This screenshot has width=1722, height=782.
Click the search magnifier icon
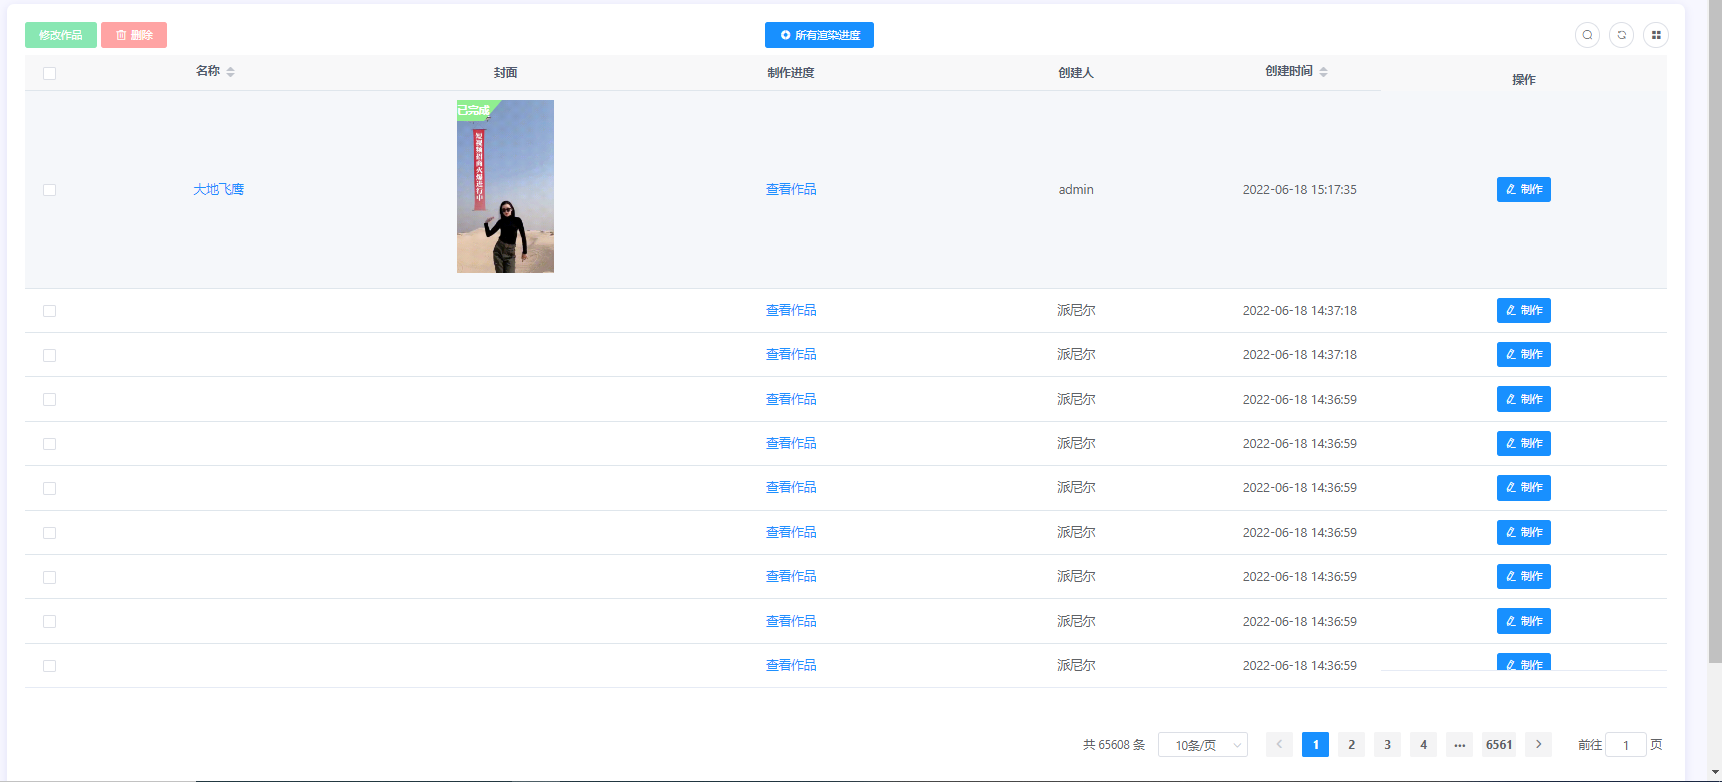pos(1587,35)
